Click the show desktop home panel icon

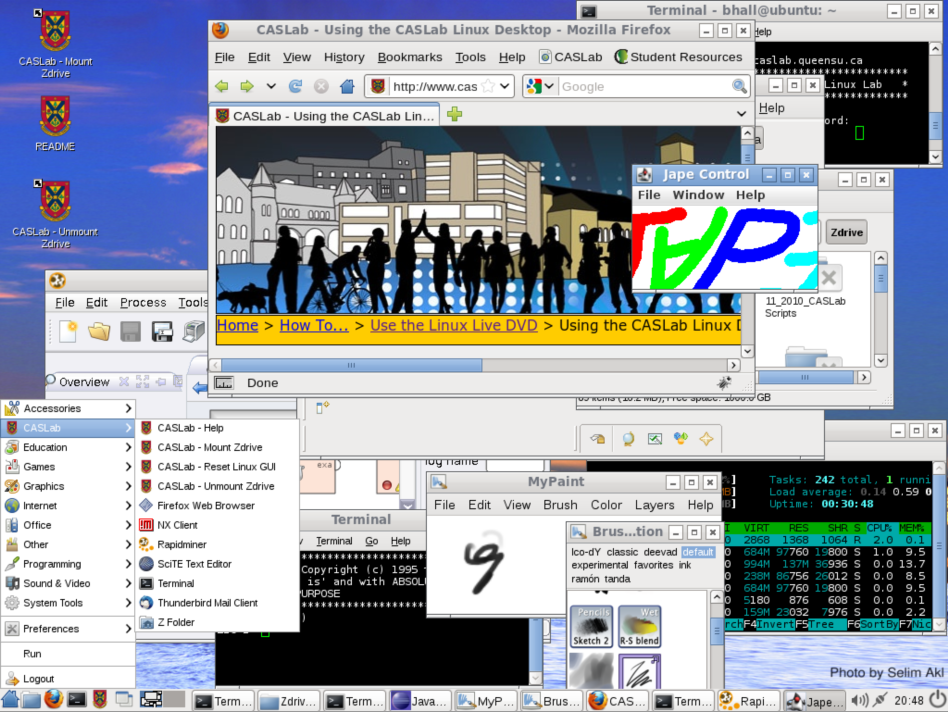[x=10, y=699]
